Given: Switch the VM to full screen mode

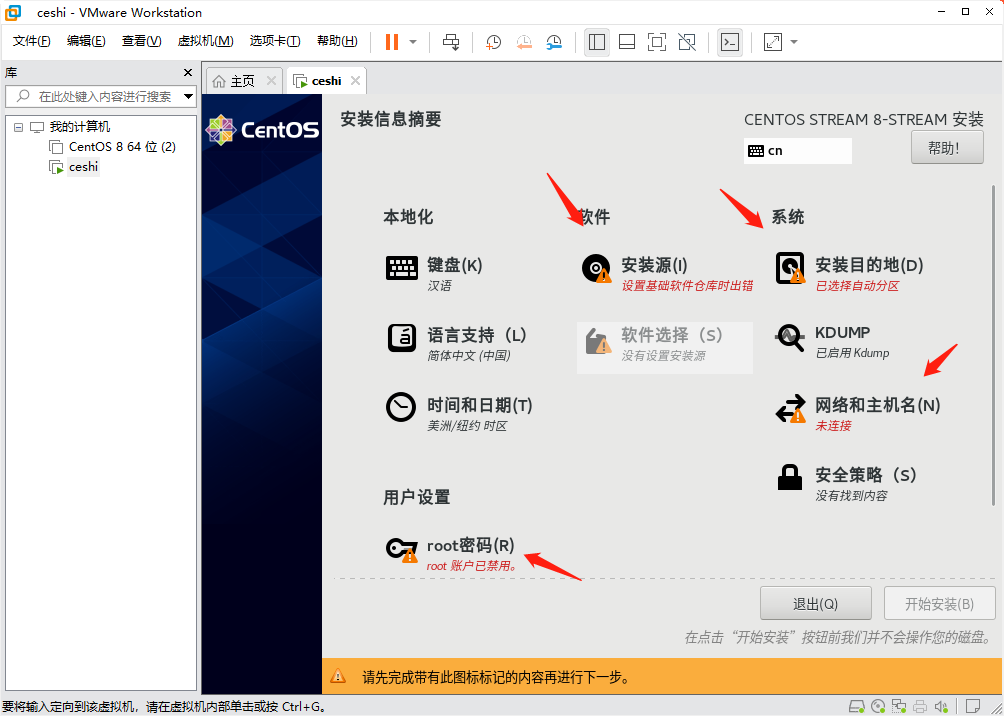Looking at the screenshot, I should coord(656,42).
